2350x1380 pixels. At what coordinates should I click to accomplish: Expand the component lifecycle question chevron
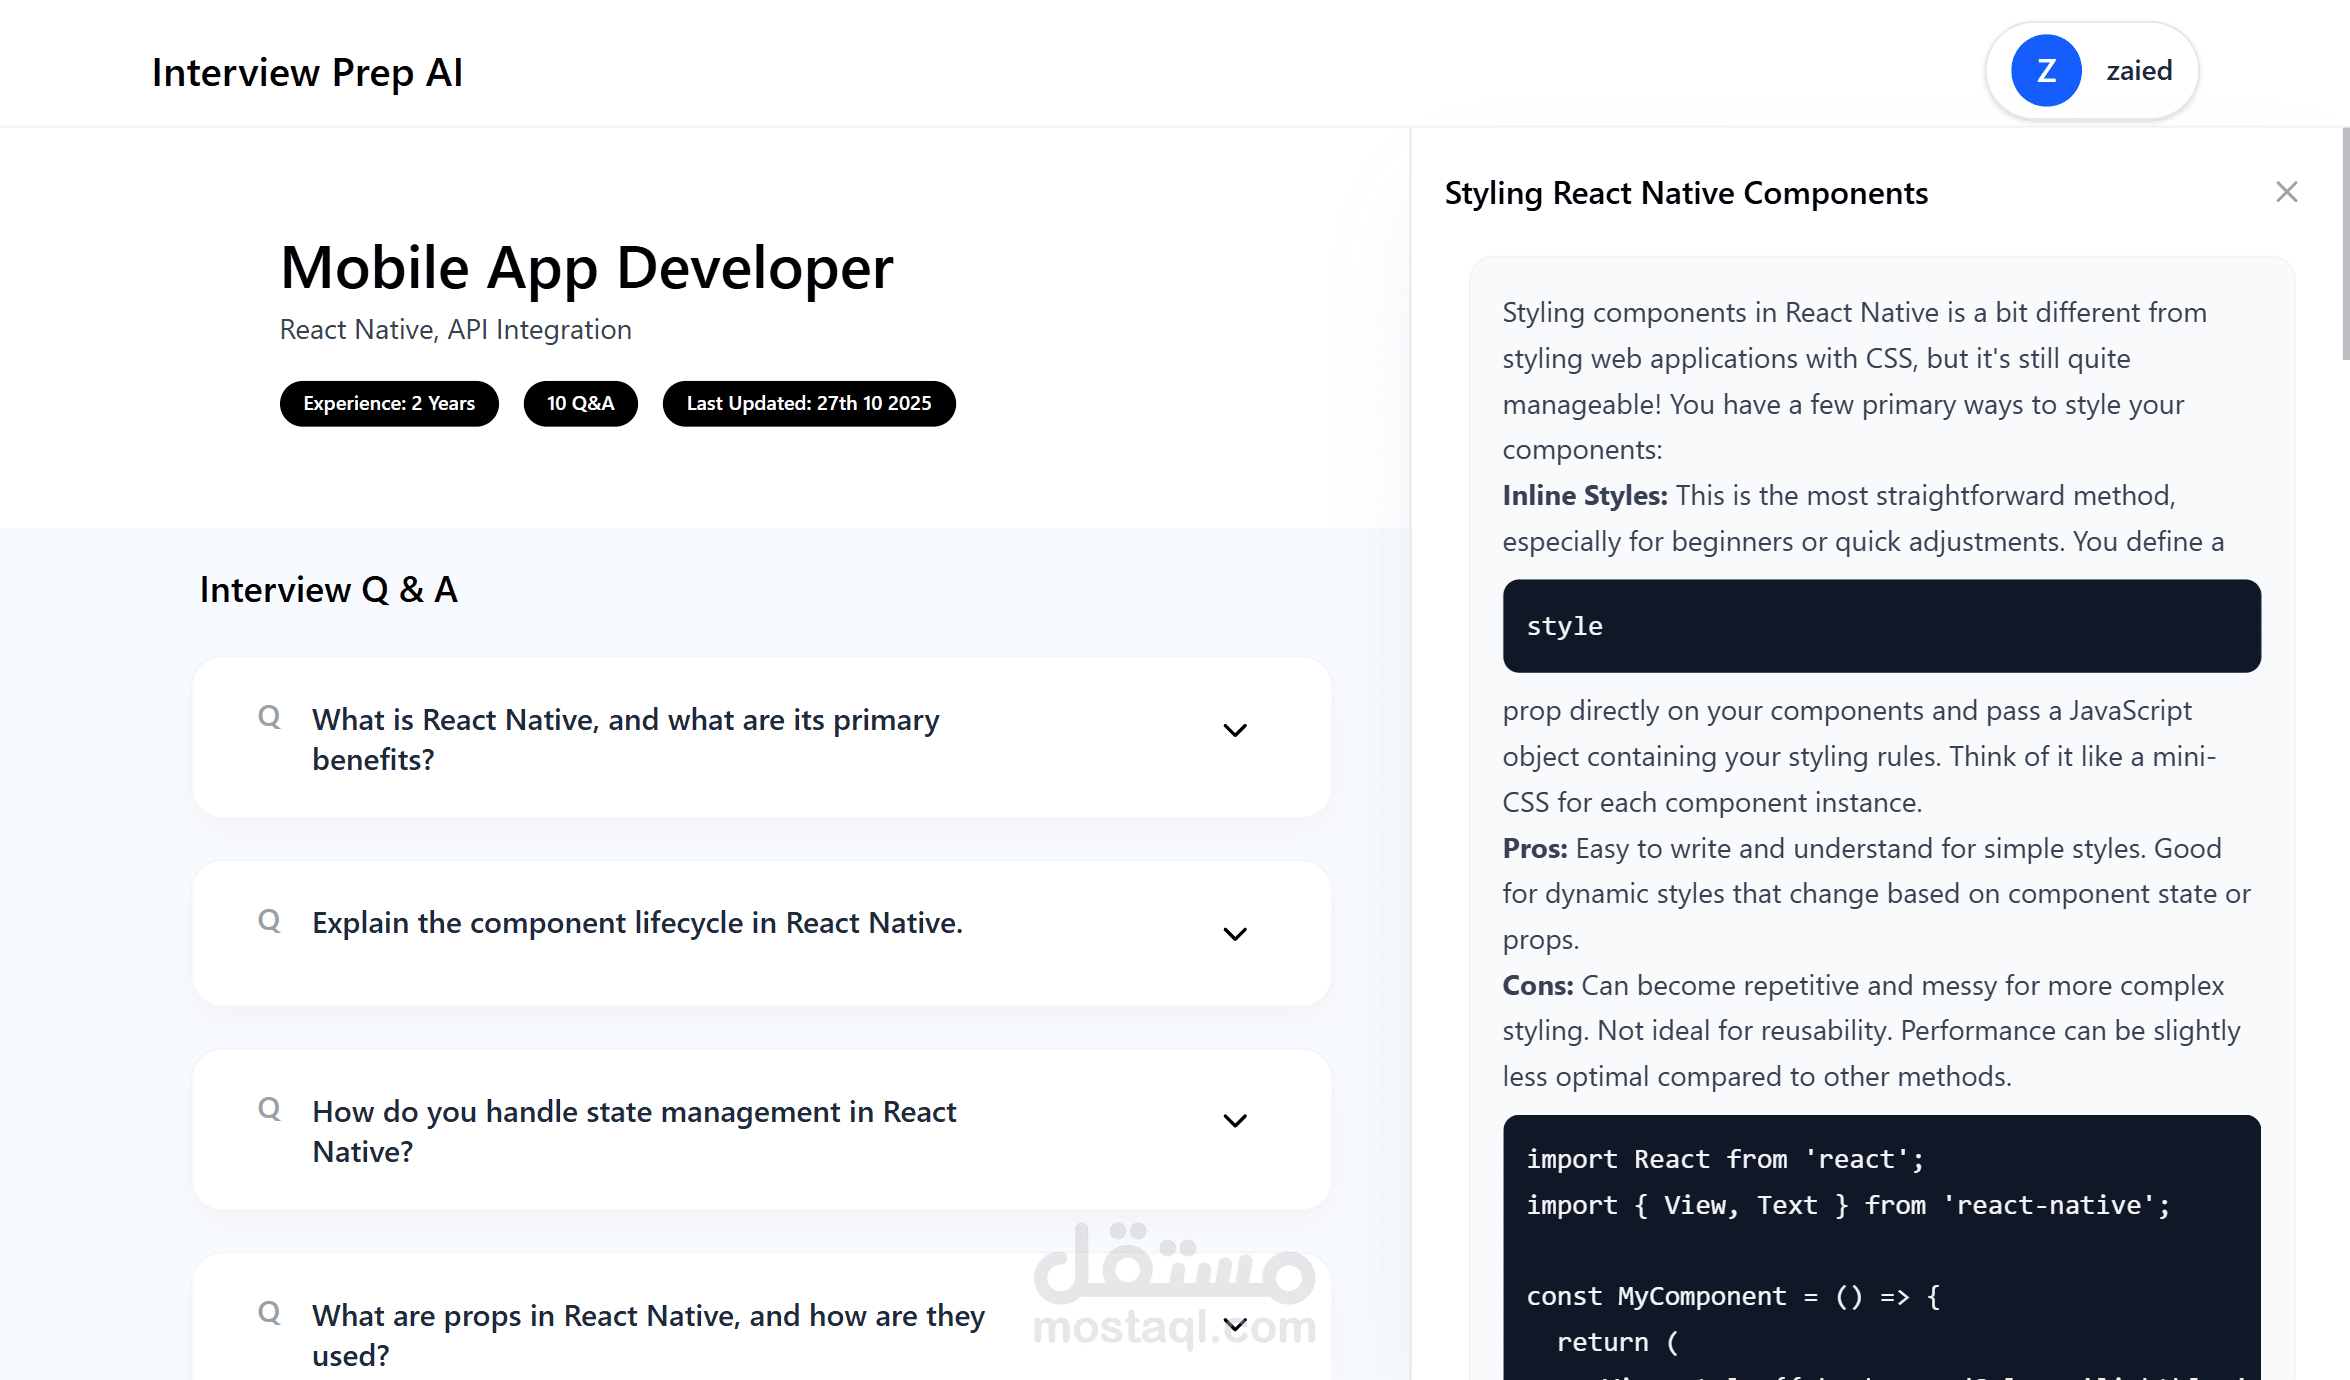(1235, 934)
